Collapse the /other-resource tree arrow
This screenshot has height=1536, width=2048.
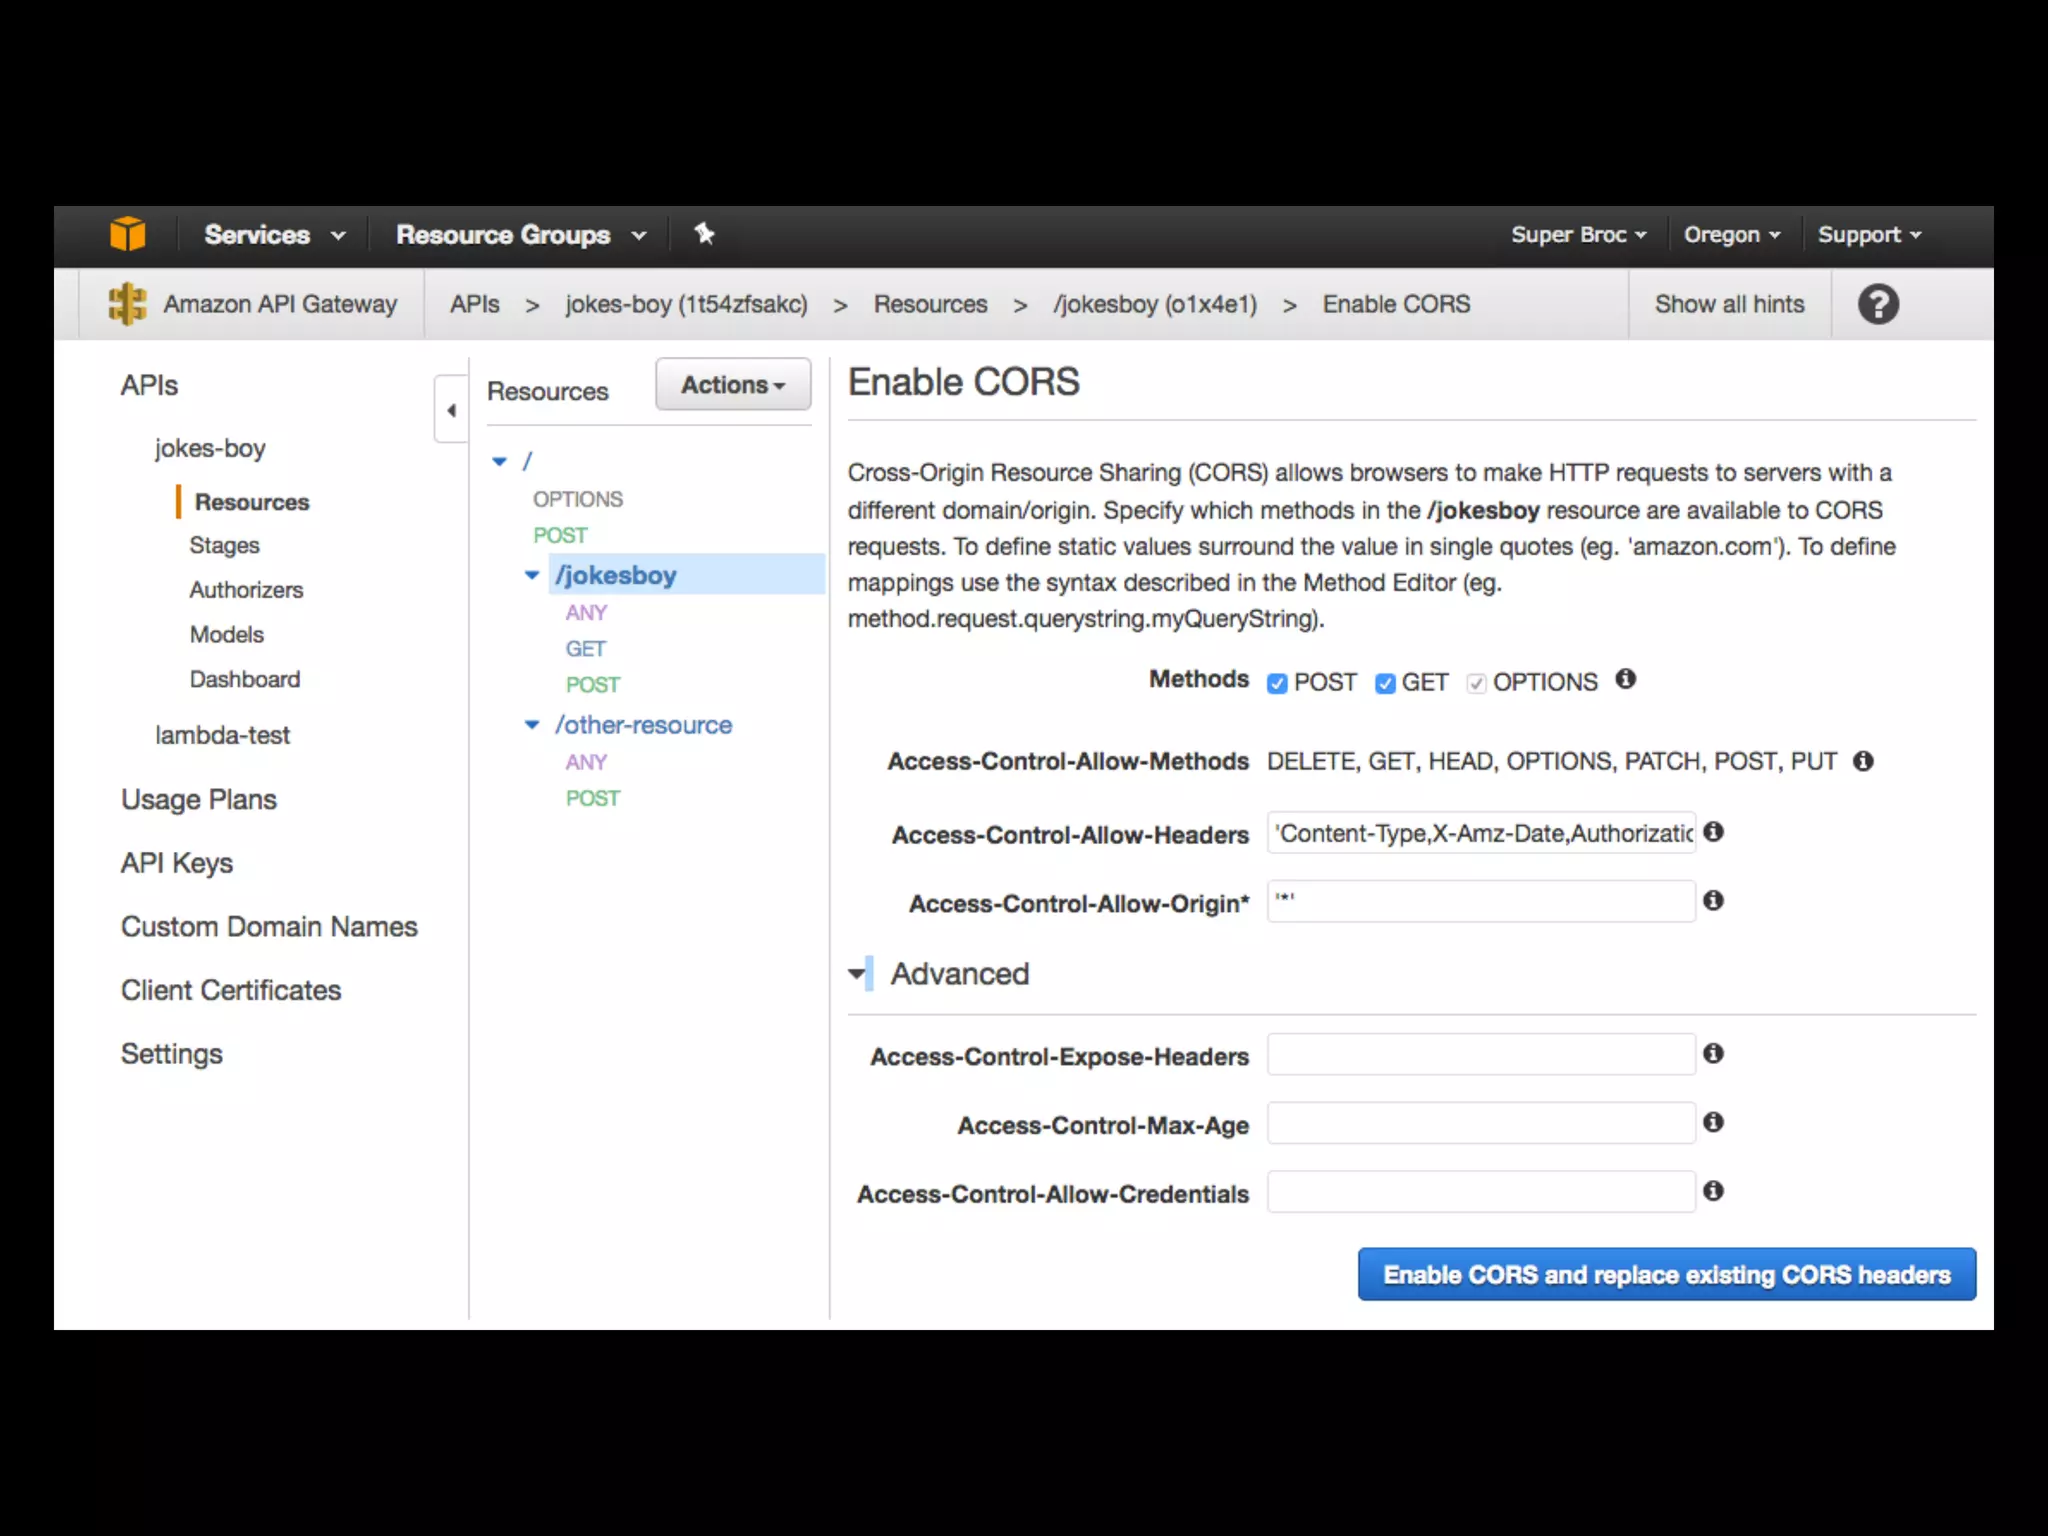point(532,725)
